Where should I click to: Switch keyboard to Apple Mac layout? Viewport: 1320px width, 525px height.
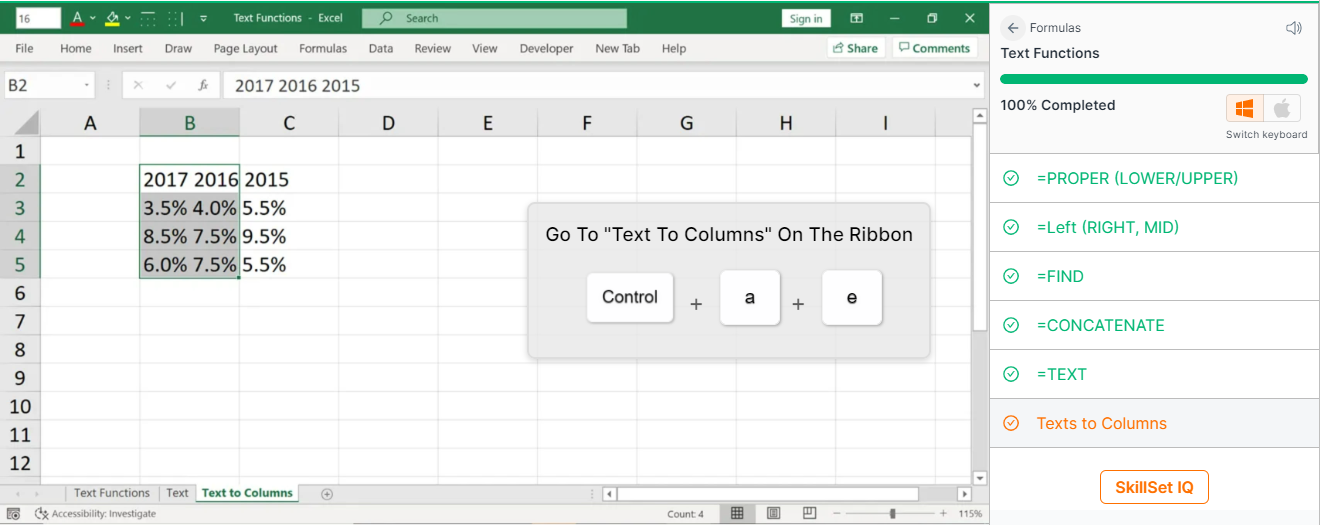point(1283,108)
